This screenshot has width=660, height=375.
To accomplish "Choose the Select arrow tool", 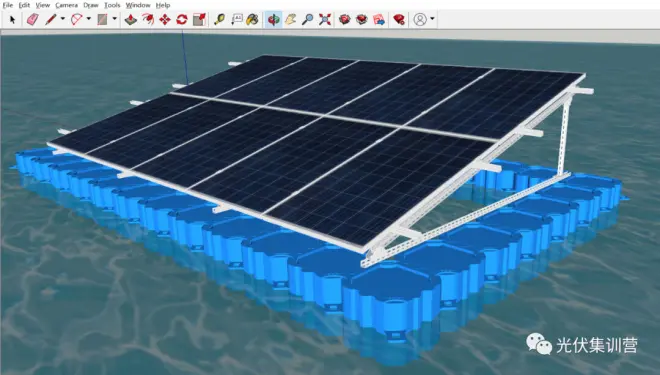I will tap(12, 19).
